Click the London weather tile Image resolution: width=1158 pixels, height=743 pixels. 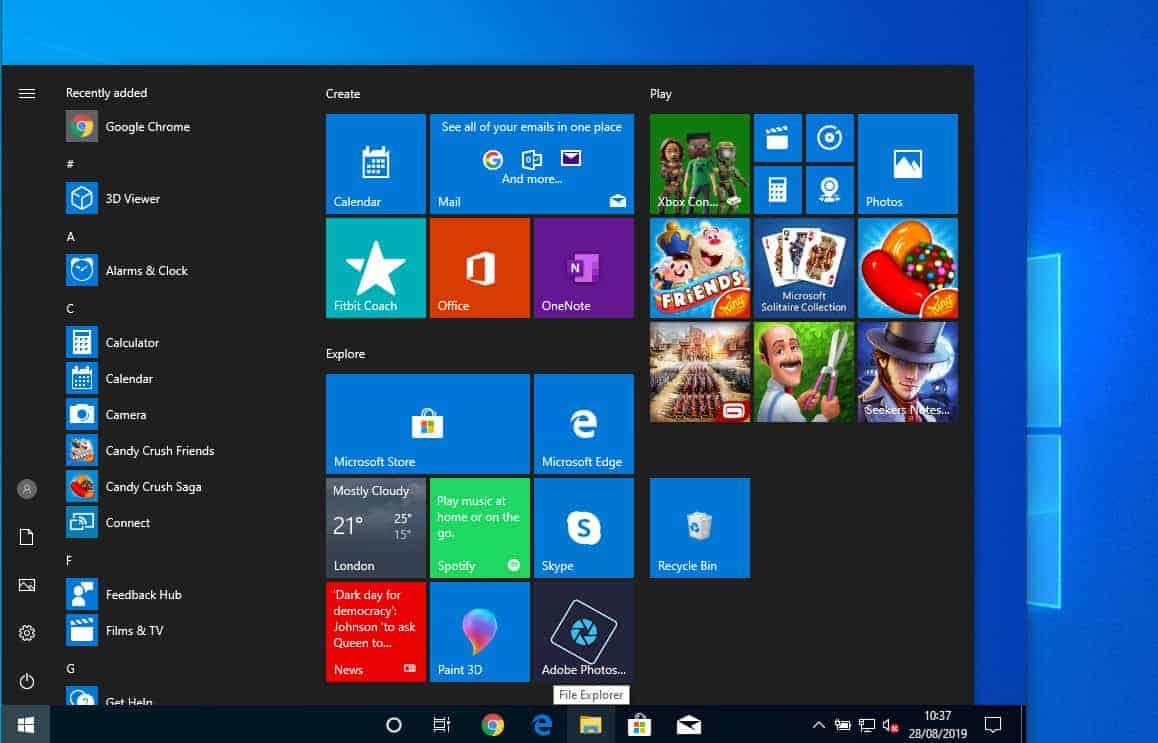tap(375, 527)
